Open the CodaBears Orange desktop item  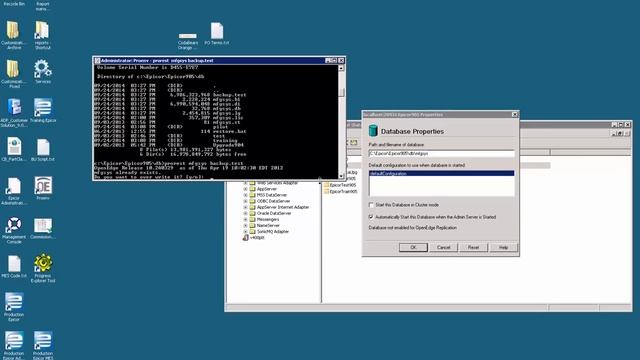pyautogui.click(x=188, y=41)
